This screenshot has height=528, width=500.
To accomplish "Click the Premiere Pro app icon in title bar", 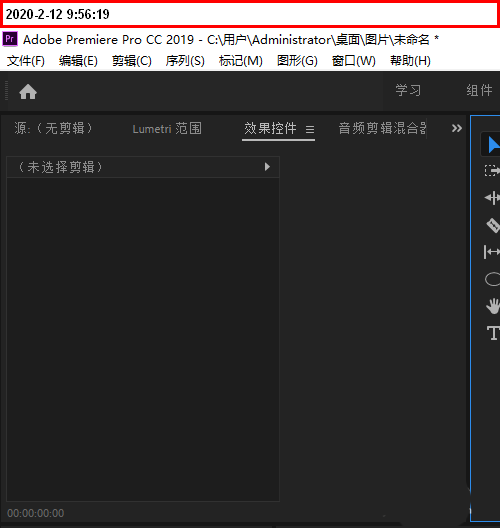I will click(10, 39).
